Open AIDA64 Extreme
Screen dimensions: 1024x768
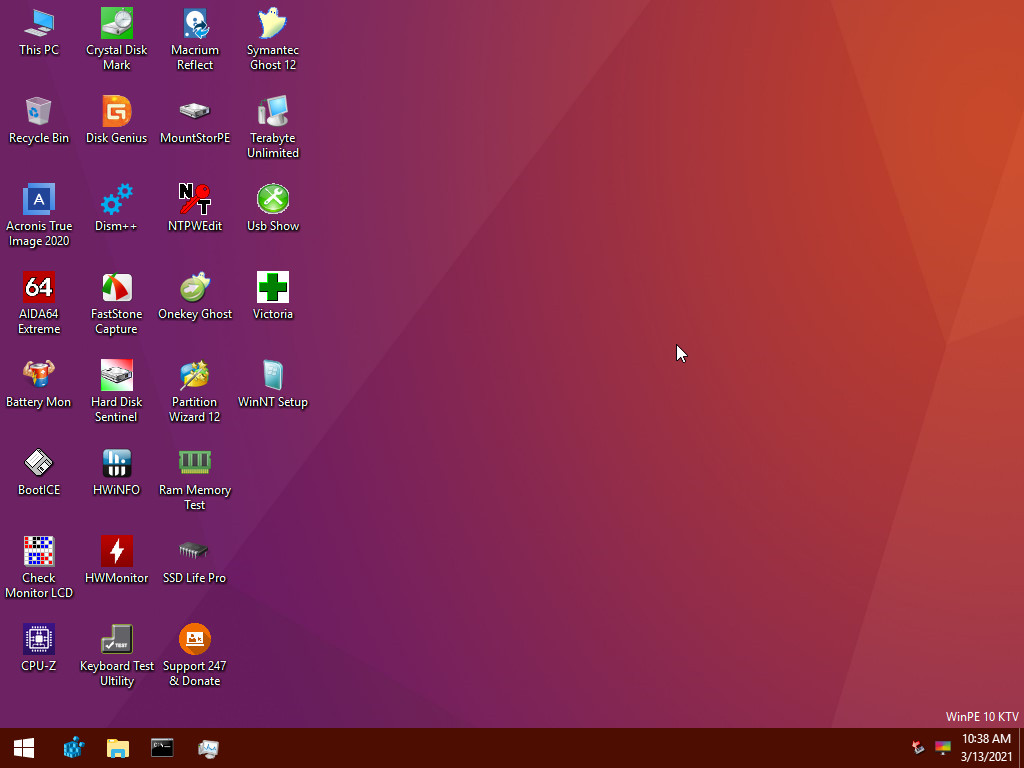tap(39, 304)
